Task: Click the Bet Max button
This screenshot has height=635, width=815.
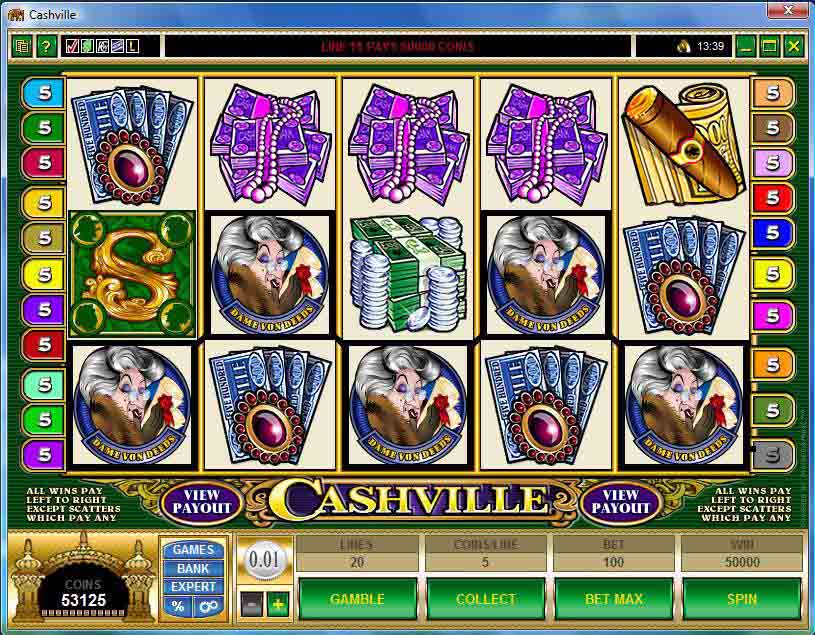Action: tap(614, 599)
